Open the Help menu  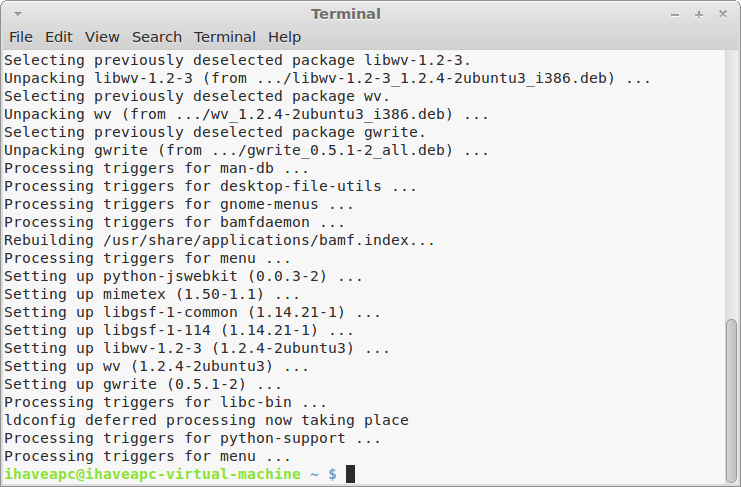point(284,37)
